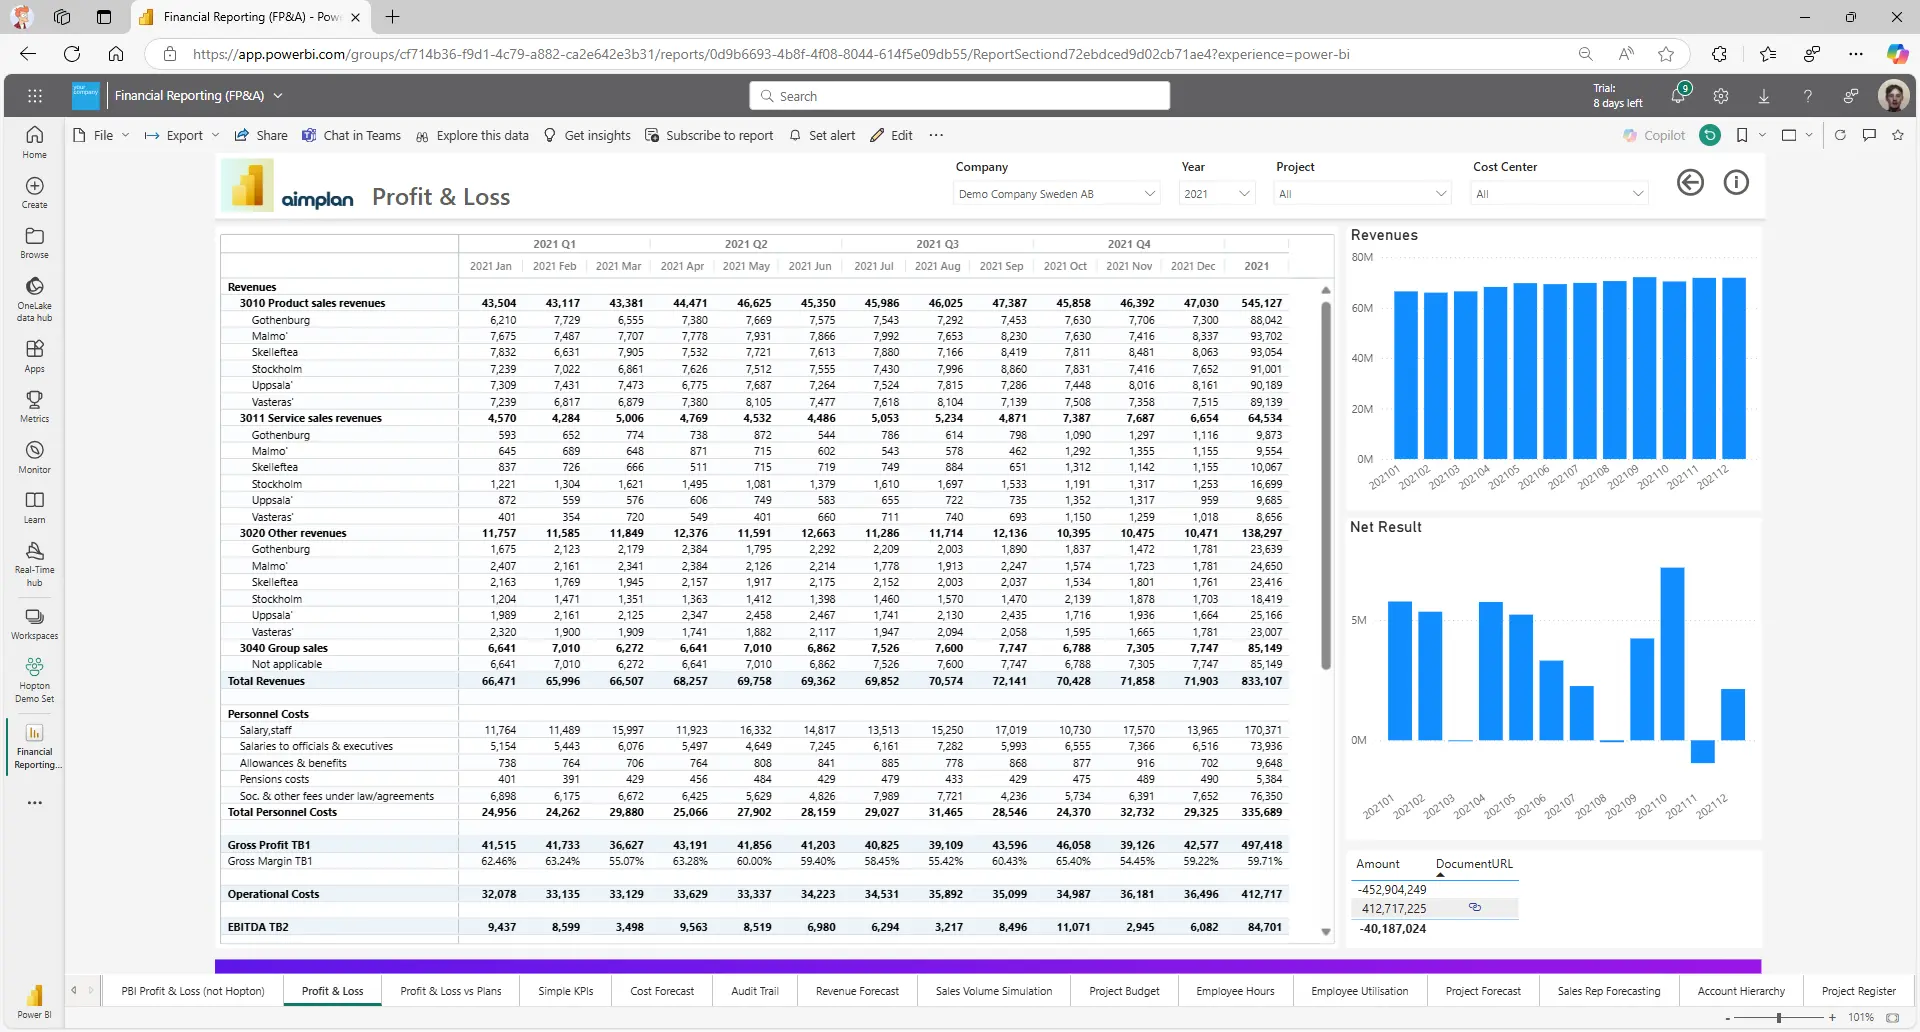Go to Home in left navigation

[35, 142]
